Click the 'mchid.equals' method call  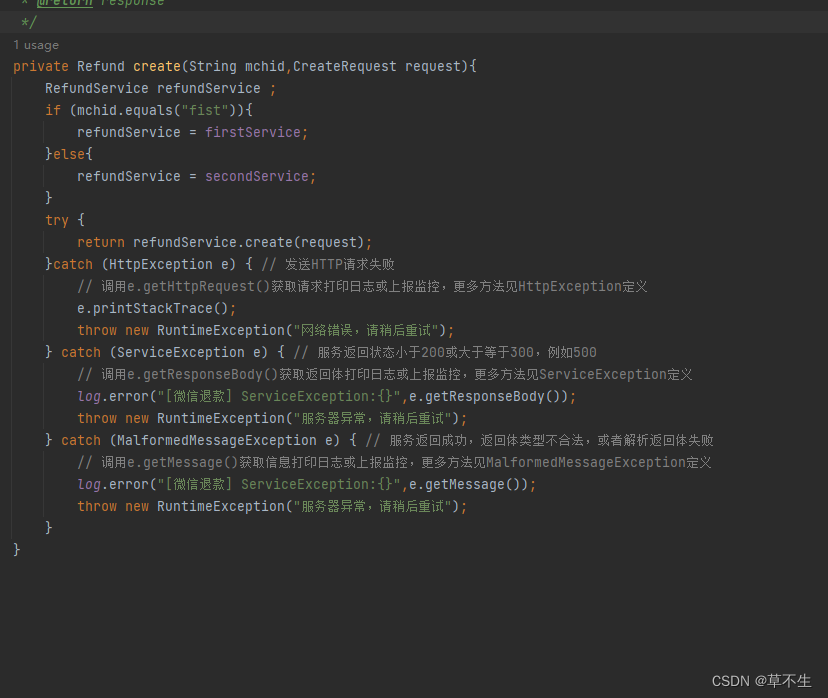(x=121, y=110)
